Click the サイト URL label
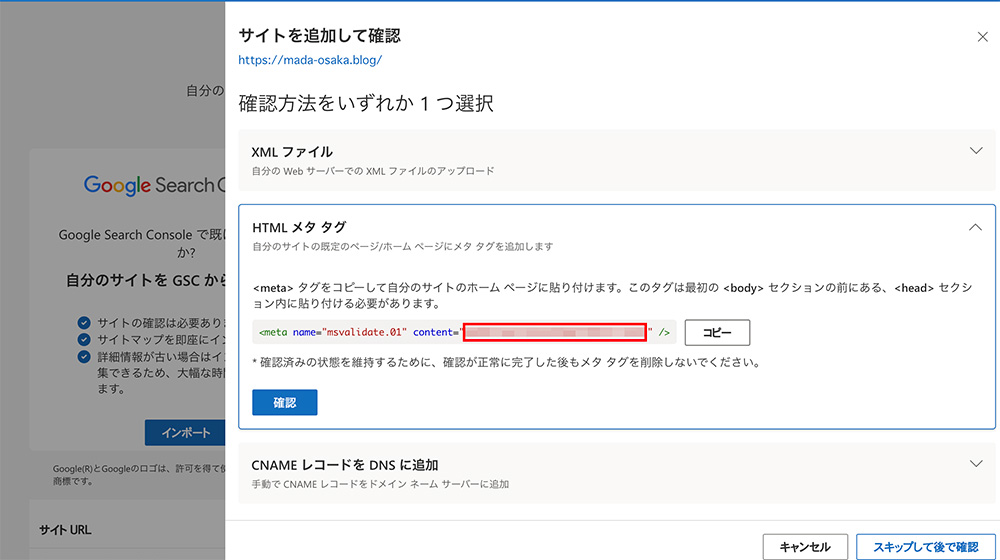 pyautogui.click(x=65, y=530)
